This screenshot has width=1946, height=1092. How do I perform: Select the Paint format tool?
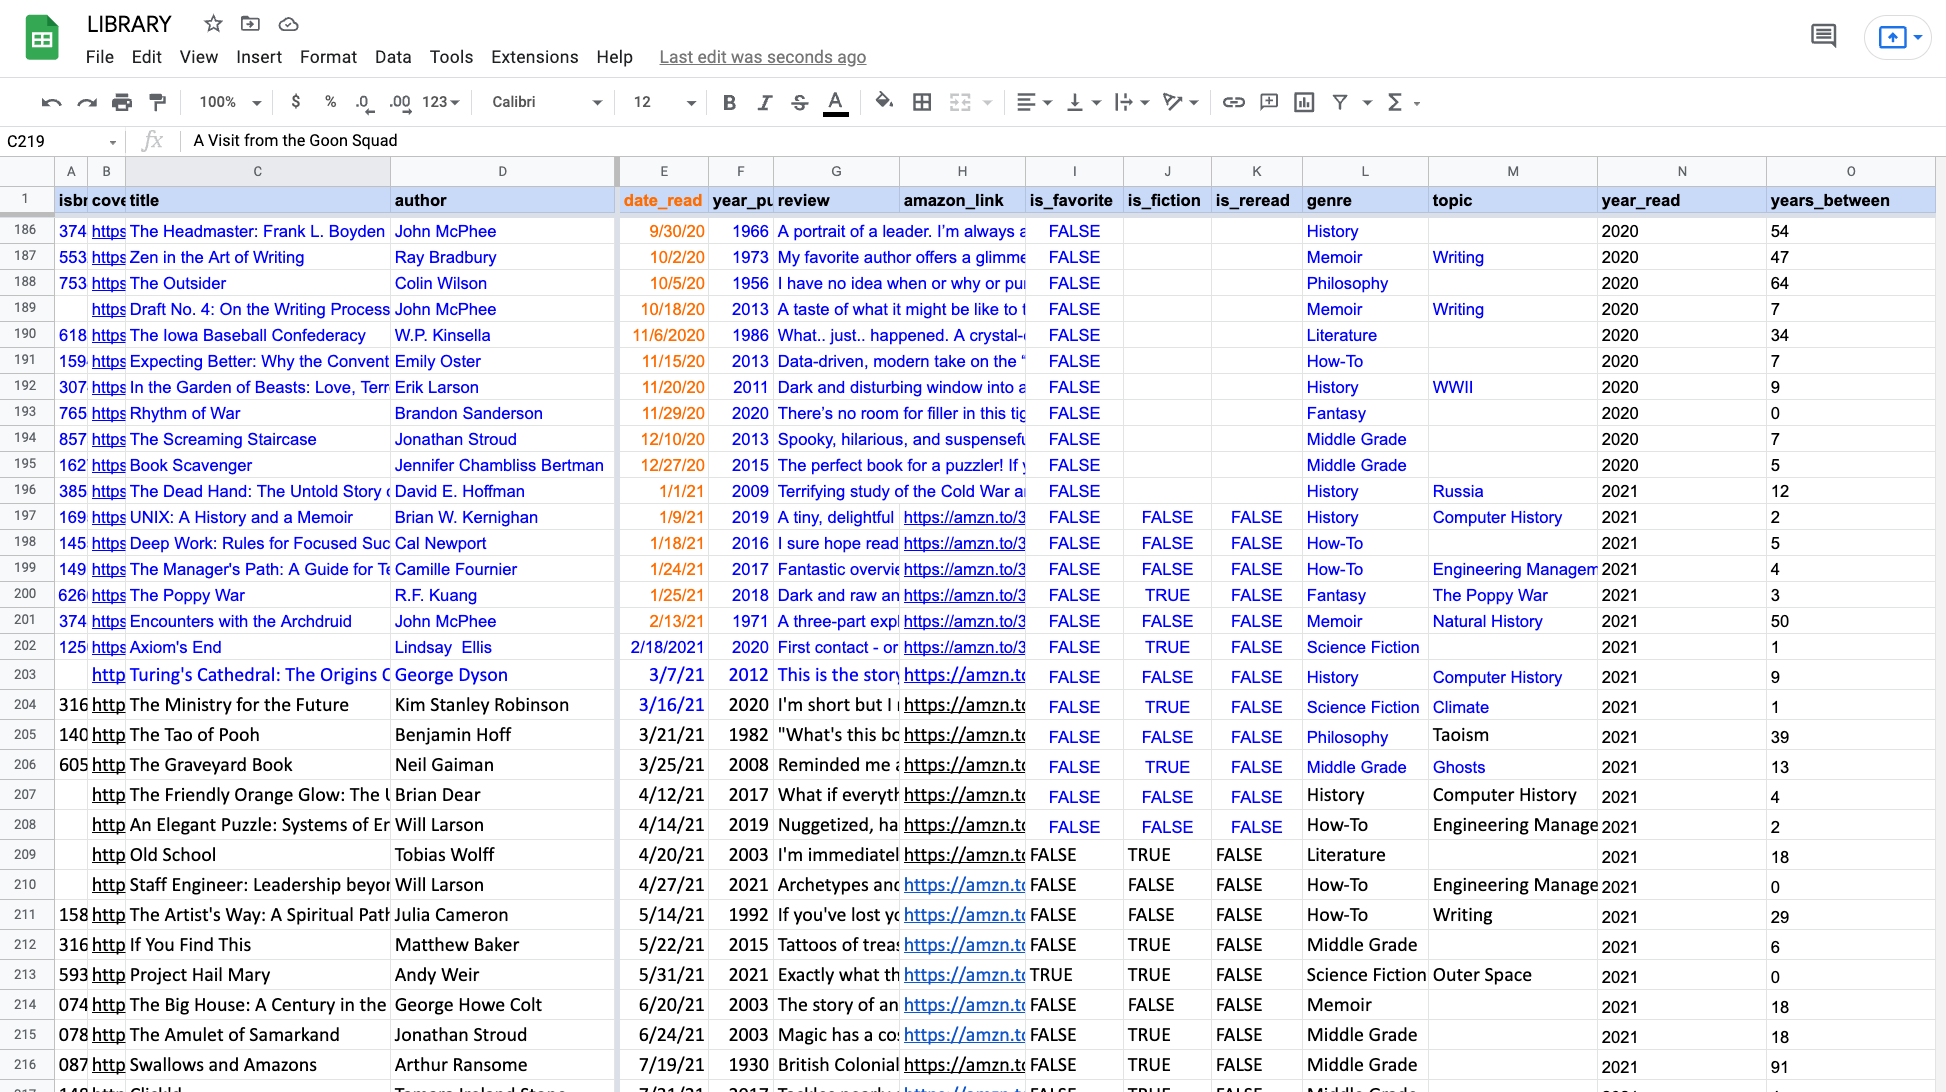coord(156,102)
